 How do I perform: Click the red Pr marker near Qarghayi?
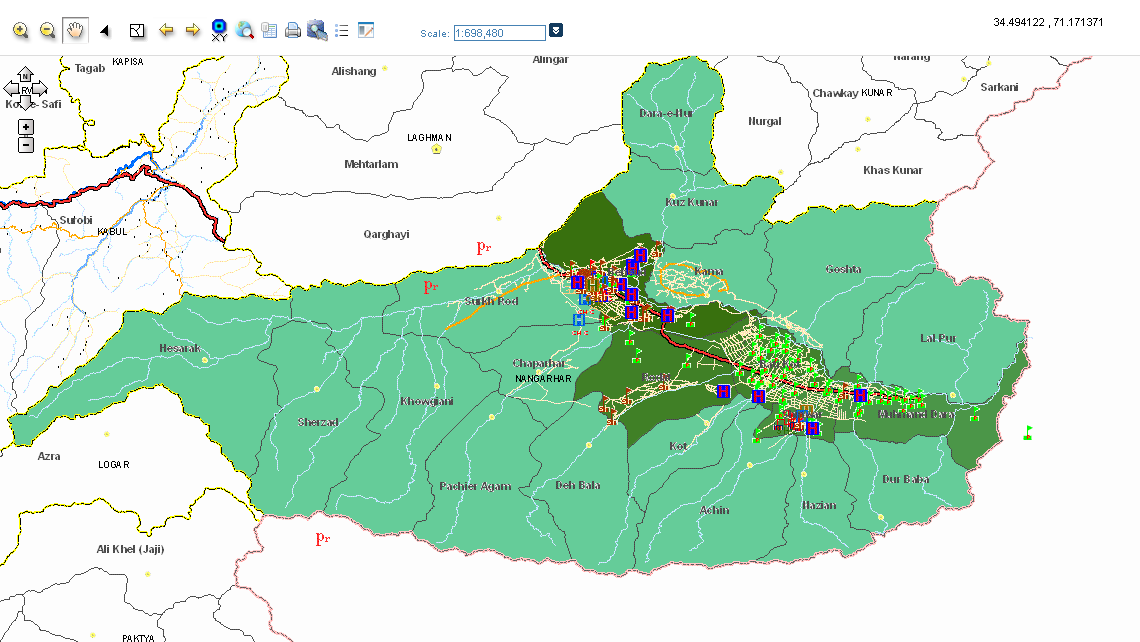click(483, 247)
